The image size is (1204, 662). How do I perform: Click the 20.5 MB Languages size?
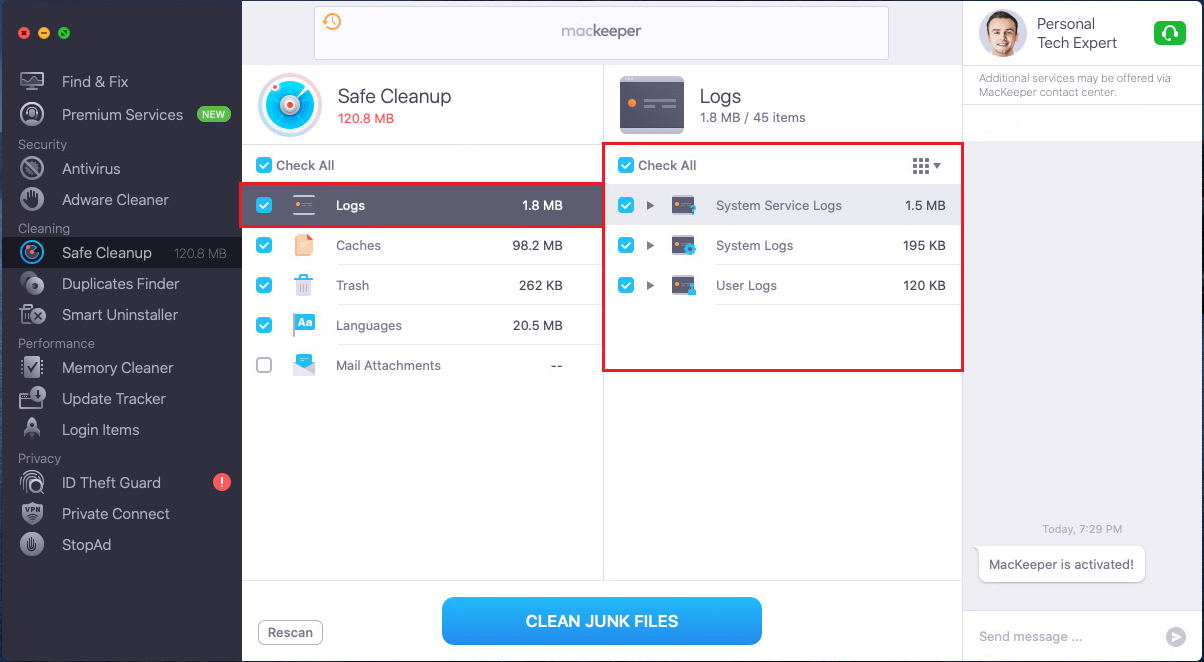[x=537, y=325]
